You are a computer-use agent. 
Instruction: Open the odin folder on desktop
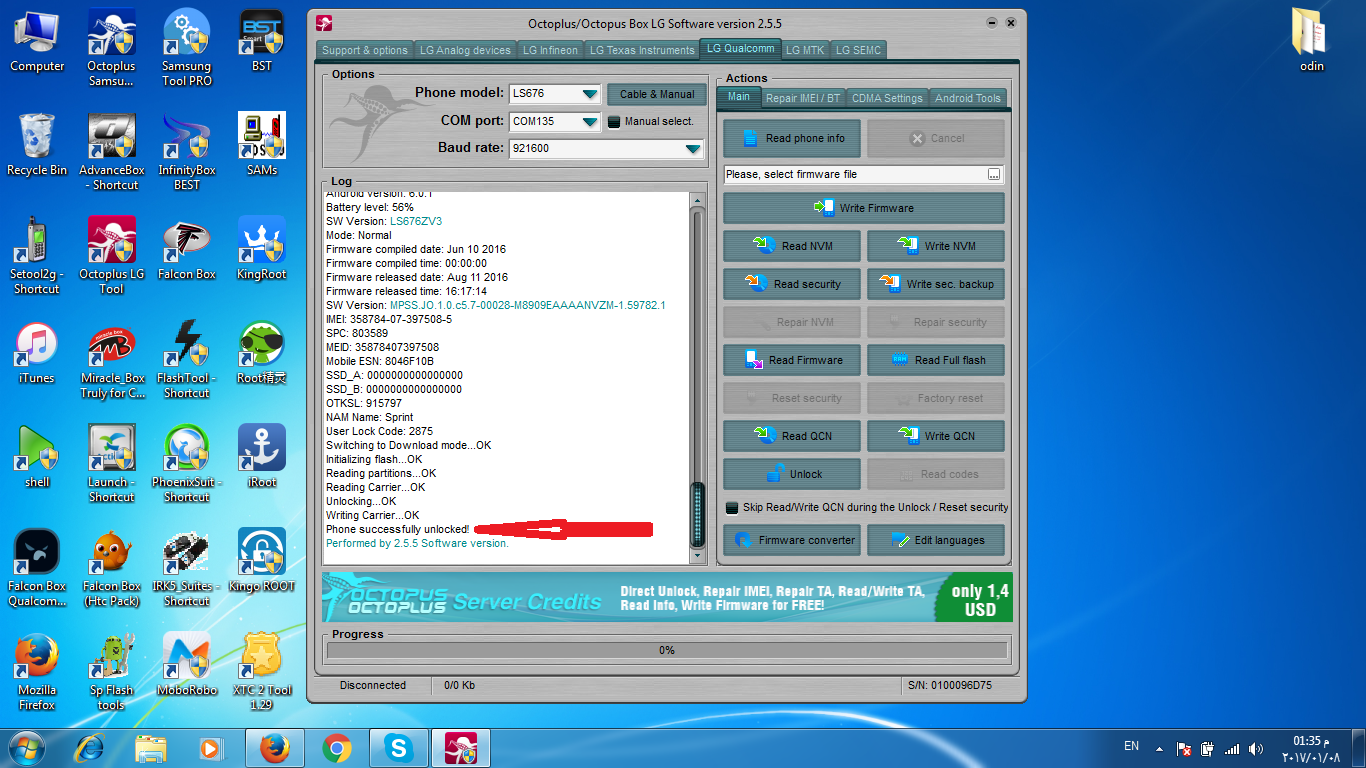tap(1311, 40)
